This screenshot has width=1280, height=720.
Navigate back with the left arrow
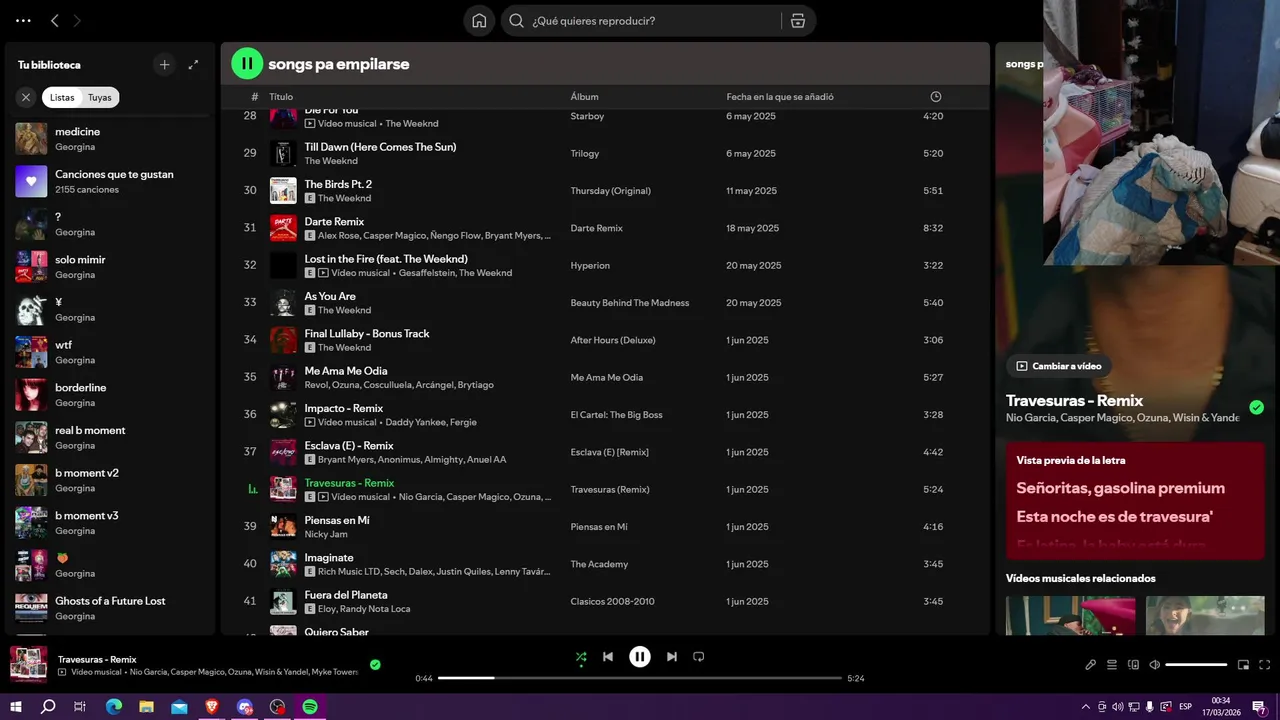click(x=55, y=21)
